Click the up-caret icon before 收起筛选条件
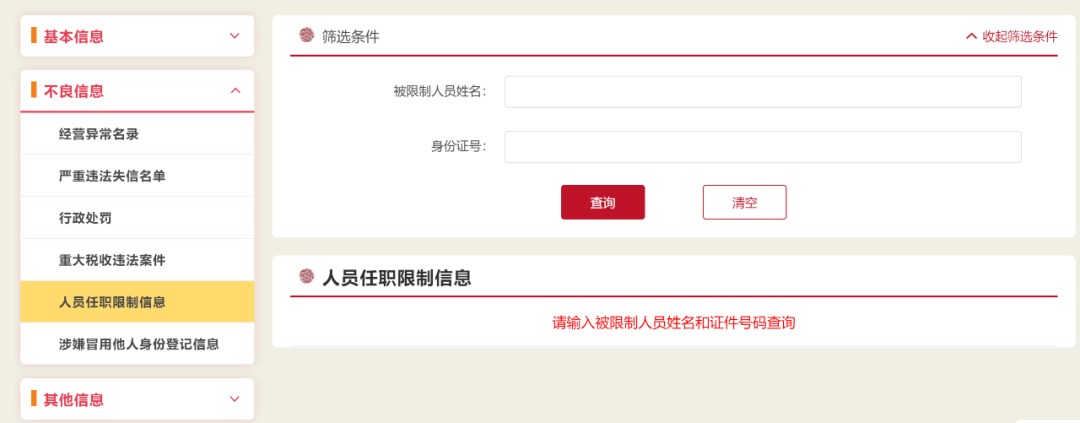 pyautogui.click(x=972, y=37)
